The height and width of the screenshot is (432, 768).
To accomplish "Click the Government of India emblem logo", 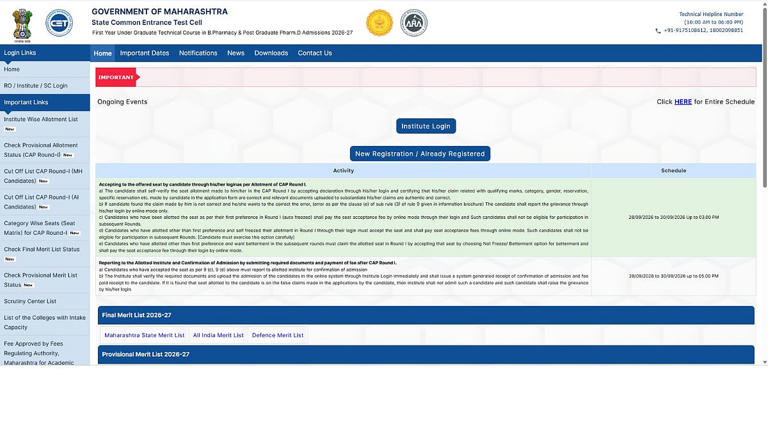I will pyautogui.click(x=23, y=24).
